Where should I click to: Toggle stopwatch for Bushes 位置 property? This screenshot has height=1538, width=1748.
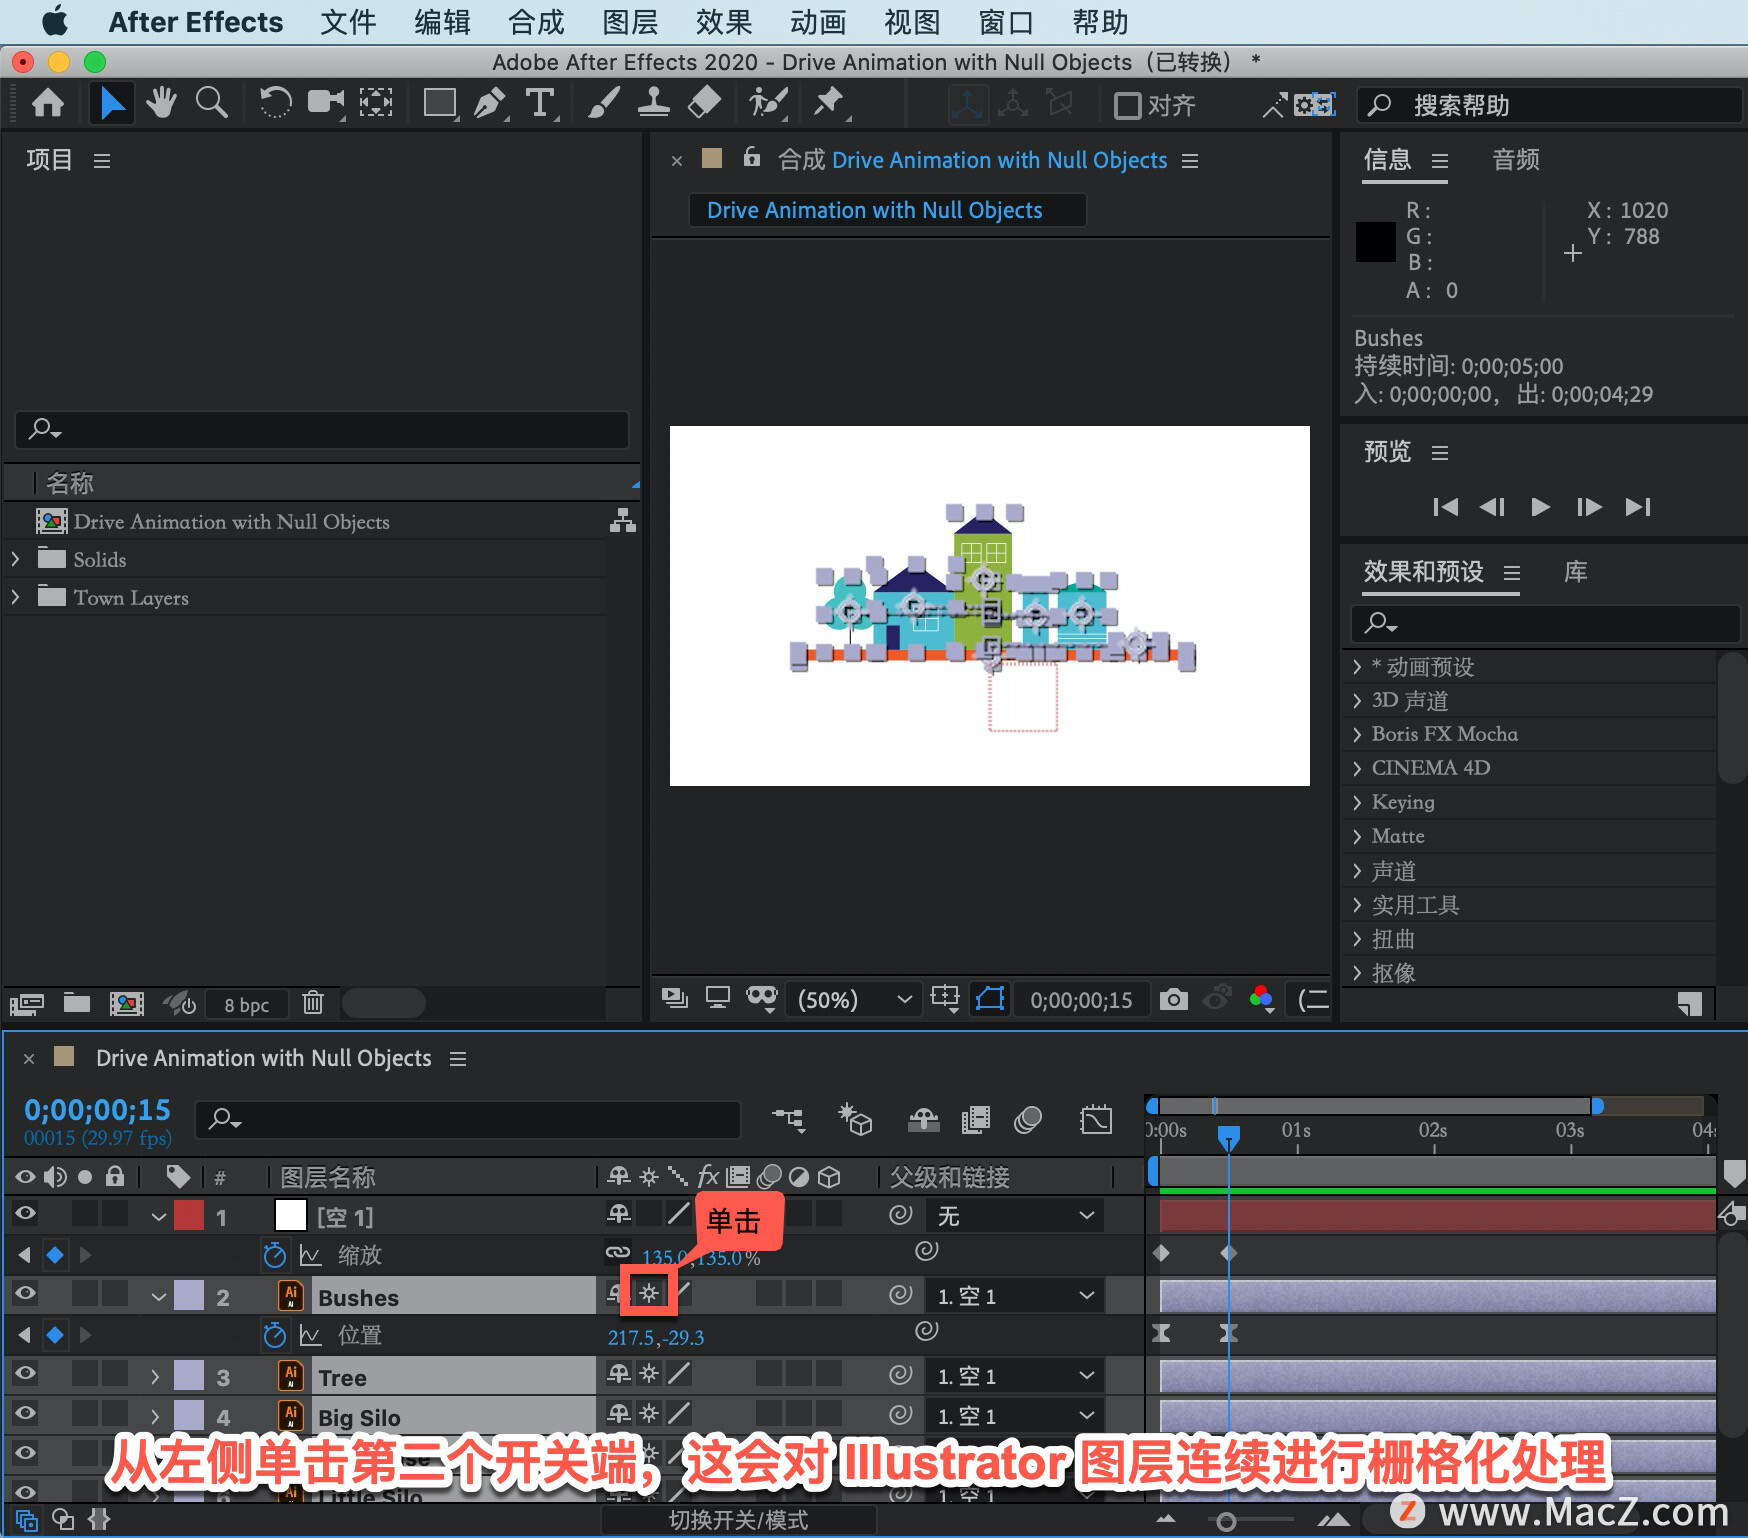(274, 1335)
